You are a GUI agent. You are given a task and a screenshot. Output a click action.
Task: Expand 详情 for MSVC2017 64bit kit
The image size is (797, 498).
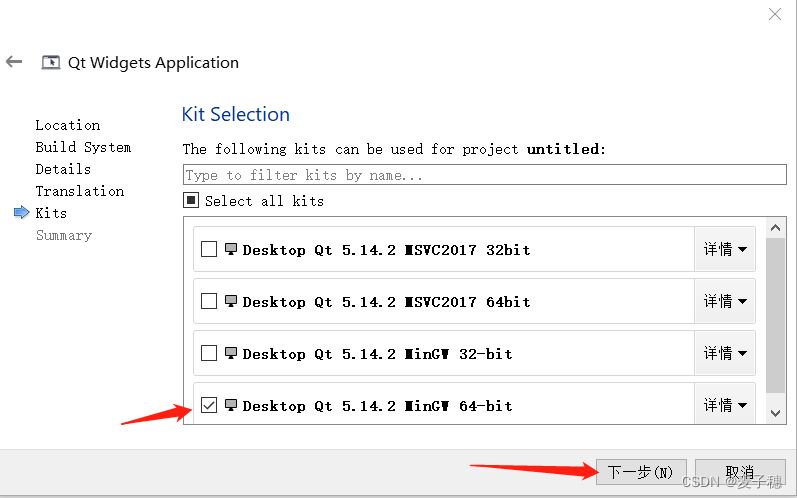(725, 301)
